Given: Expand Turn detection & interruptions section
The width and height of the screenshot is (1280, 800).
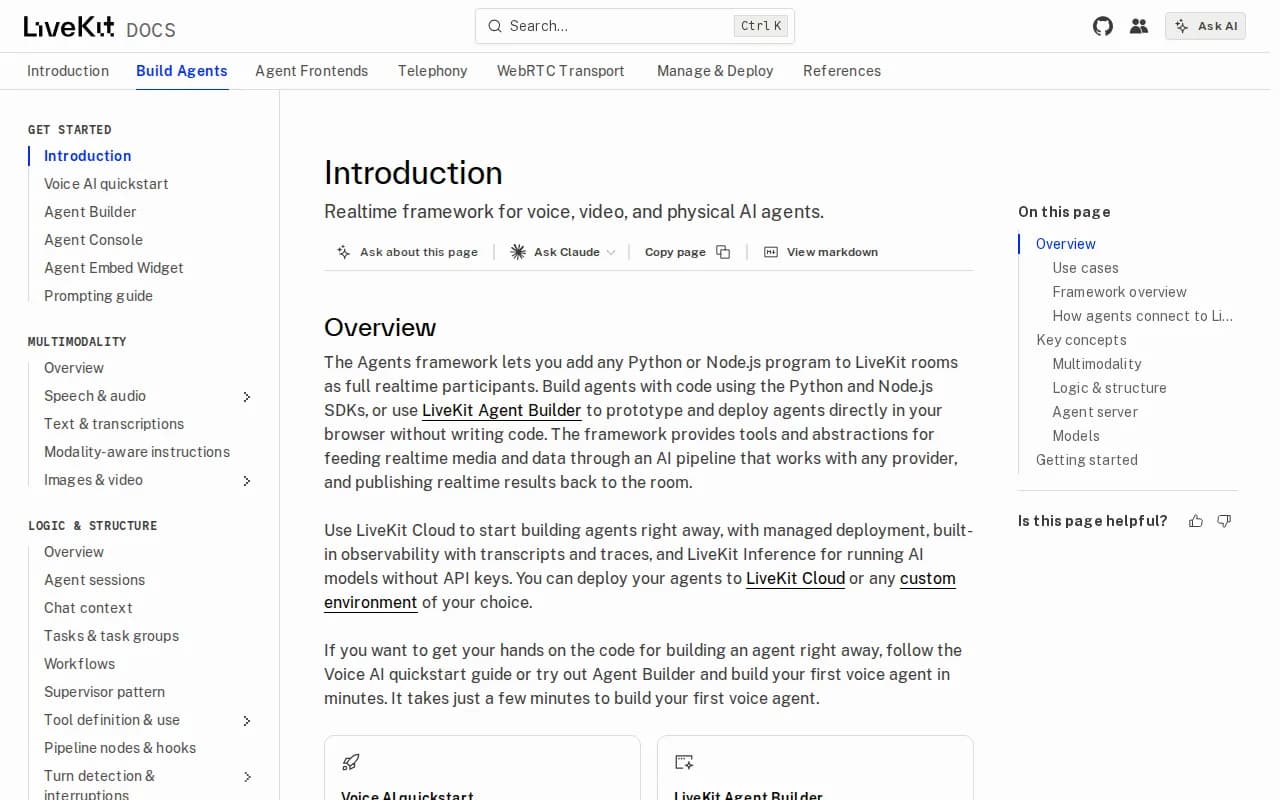Looking at the screenshot, I should (247, 777).
